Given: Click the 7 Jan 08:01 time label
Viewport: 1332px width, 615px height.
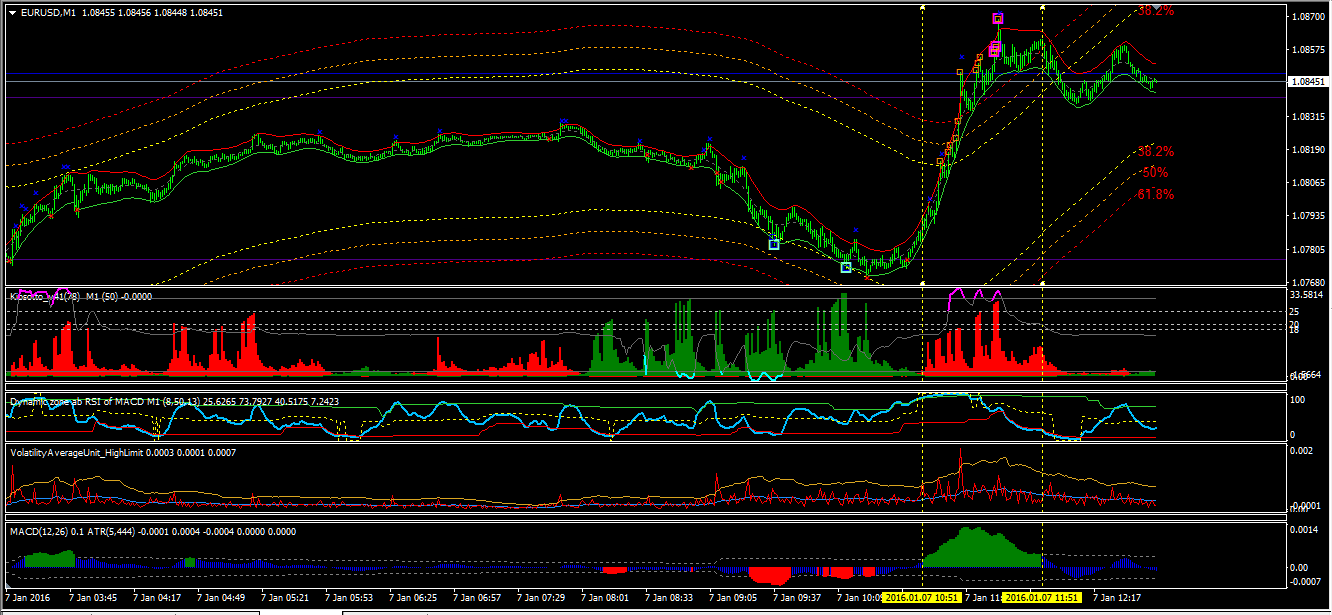Looking at the screenshot, I should click(605, 597).
